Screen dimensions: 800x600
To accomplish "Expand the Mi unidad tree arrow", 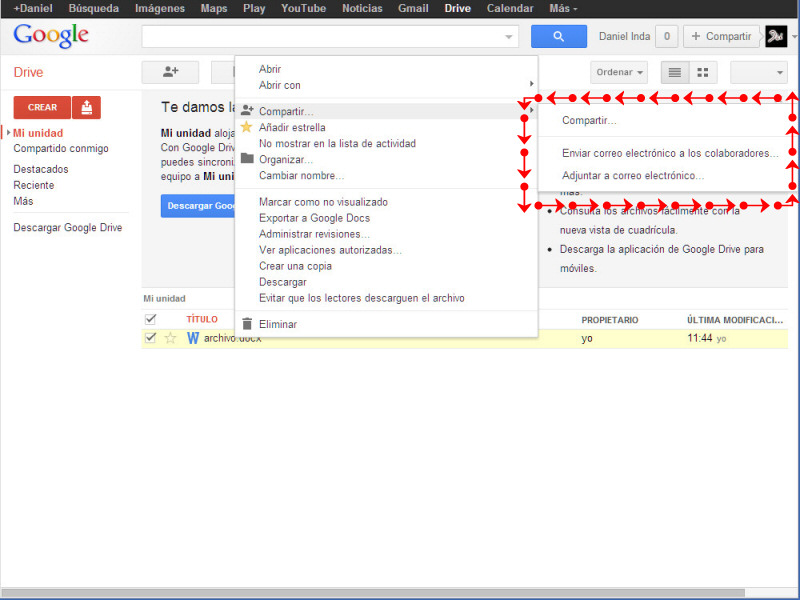I will click(x=8, y=133).
